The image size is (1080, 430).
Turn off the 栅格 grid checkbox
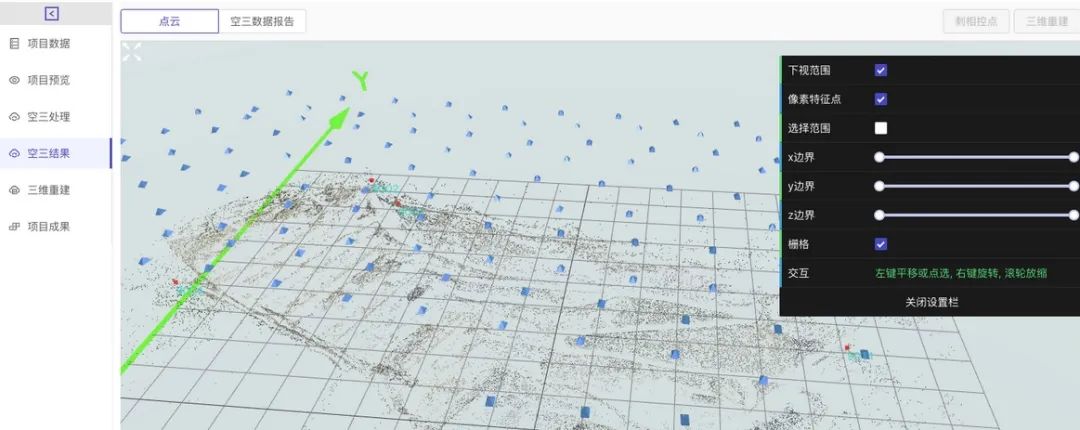pyautogui.click(x=881, y=244)
